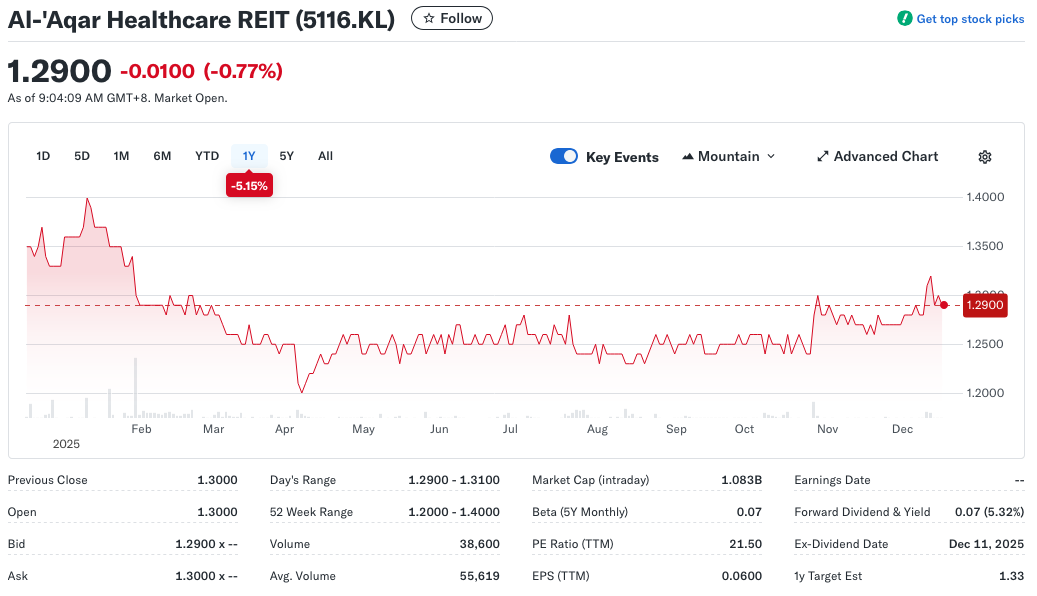Select the 1Y range tab
Screen dimensions: 1037x596
pyautogui.click(x=249, y=156)
